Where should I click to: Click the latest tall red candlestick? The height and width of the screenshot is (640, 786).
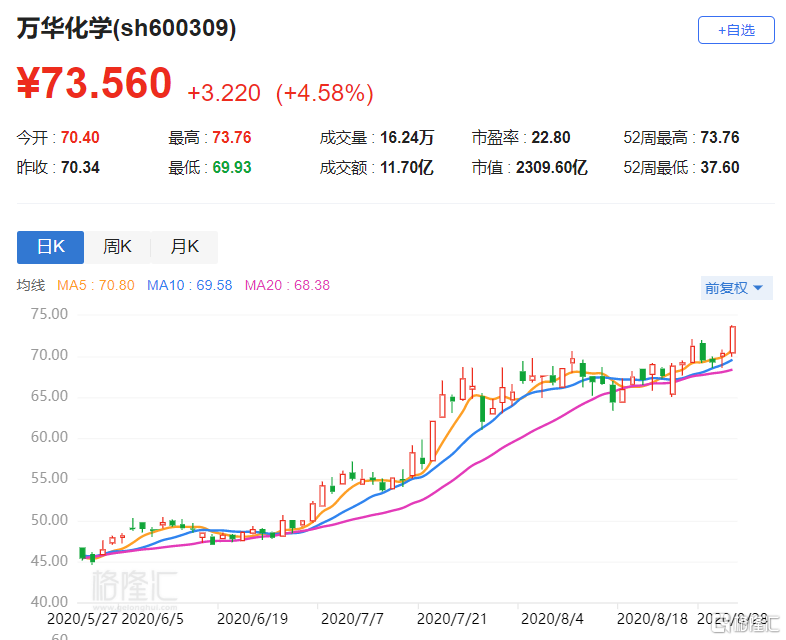click(733, 340)
